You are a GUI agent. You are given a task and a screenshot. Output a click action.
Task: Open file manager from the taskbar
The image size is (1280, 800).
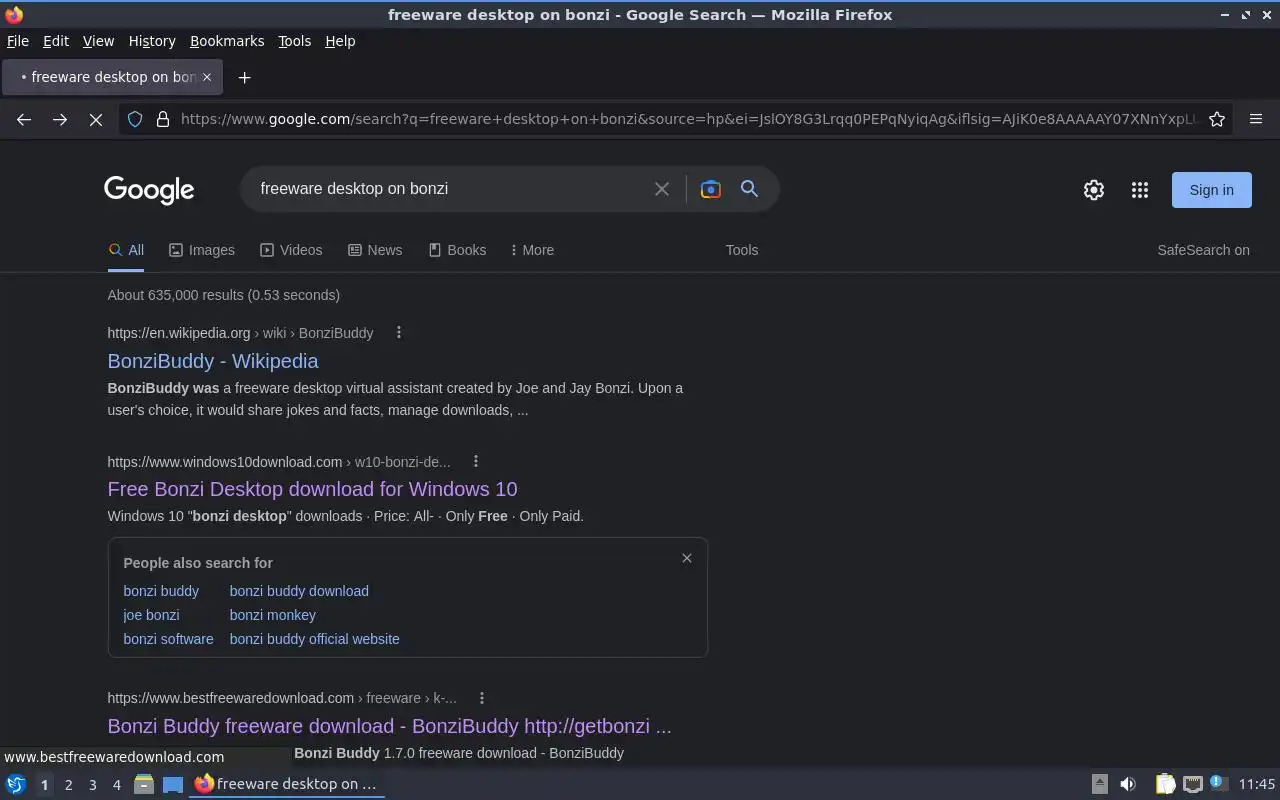coord(144,784)
